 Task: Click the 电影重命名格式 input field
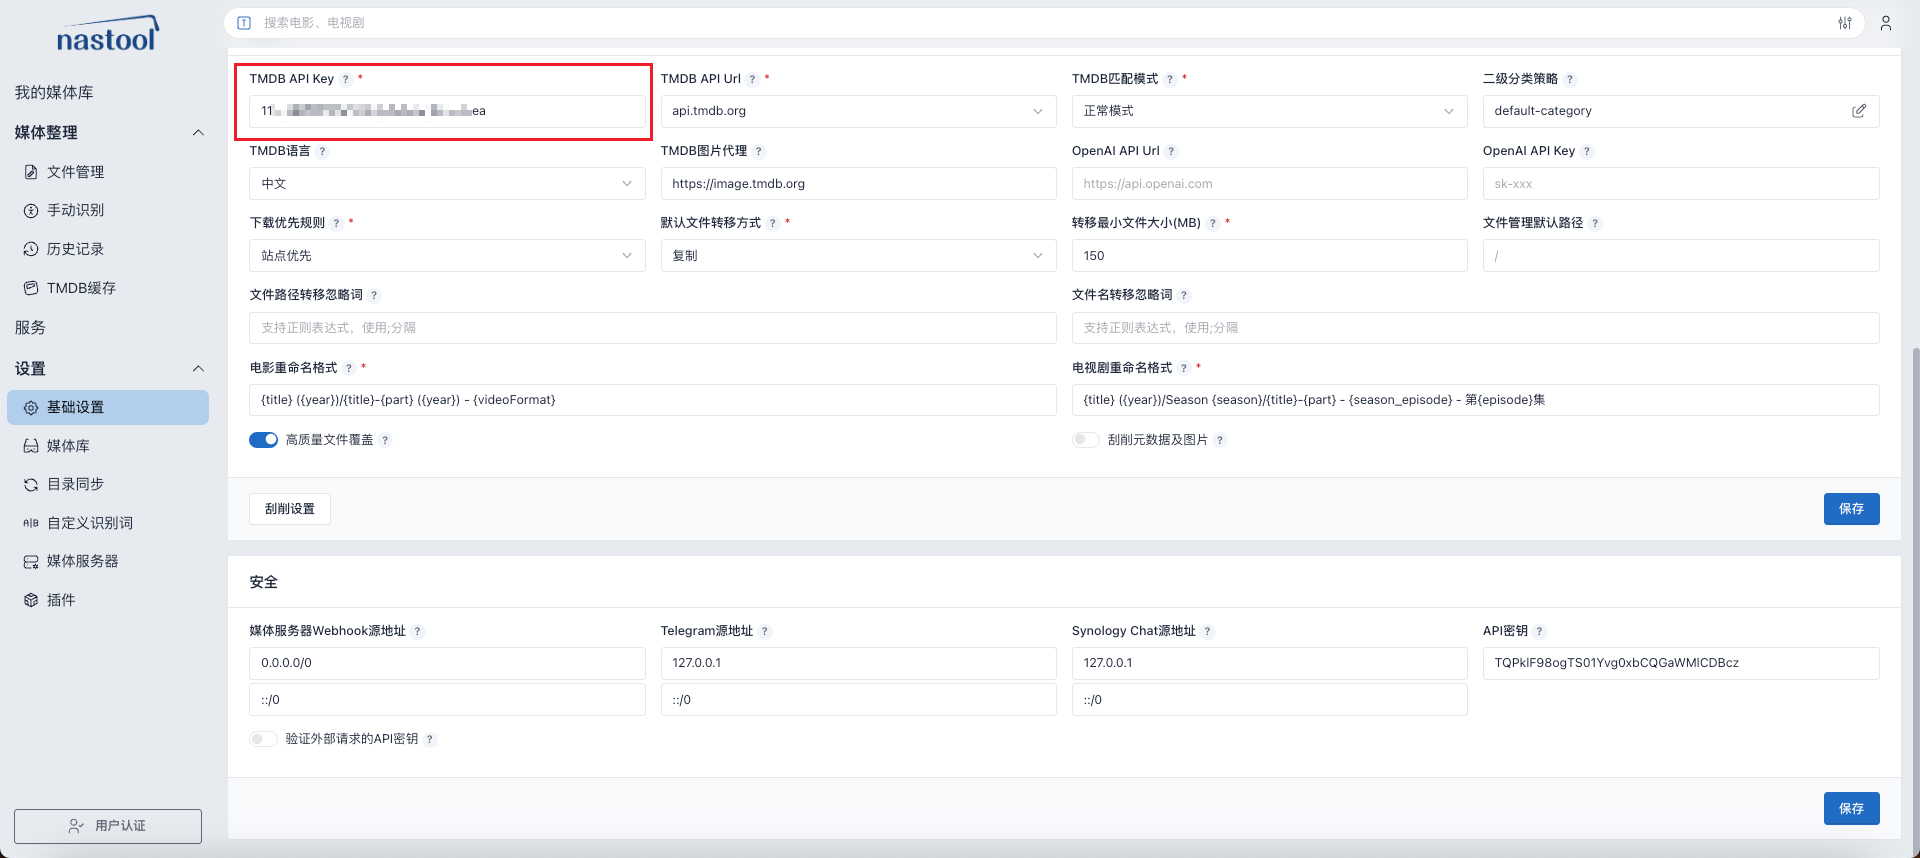653,400
